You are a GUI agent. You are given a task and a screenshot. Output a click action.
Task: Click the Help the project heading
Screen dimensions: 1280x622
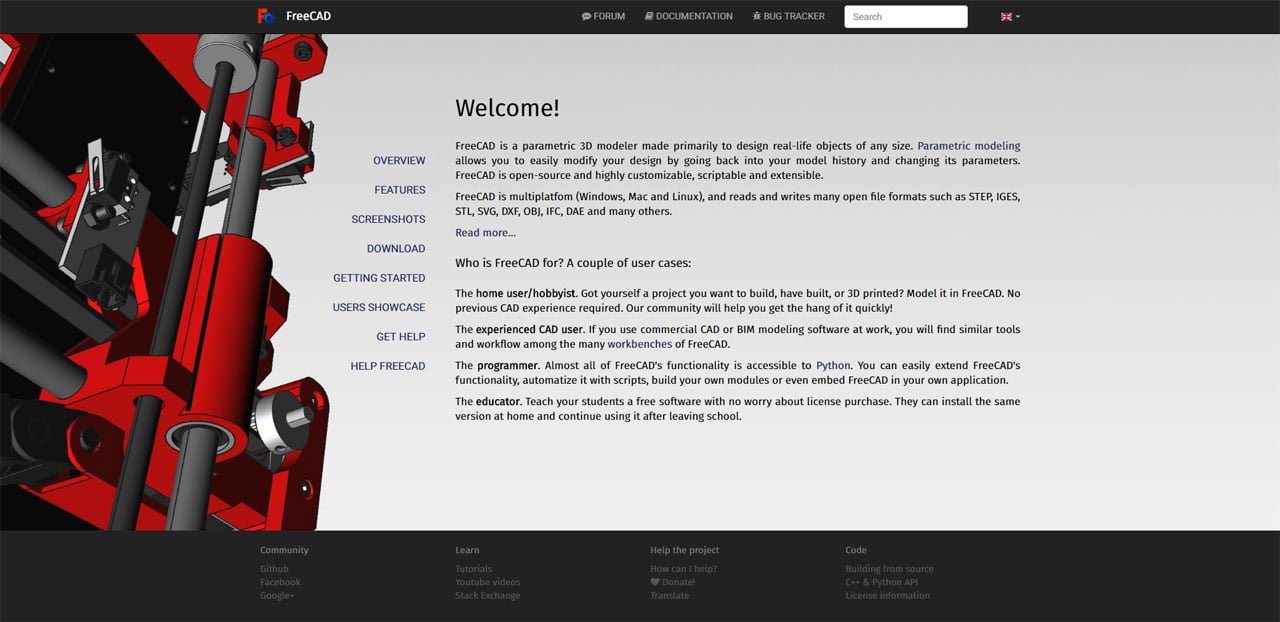point(684,550)
